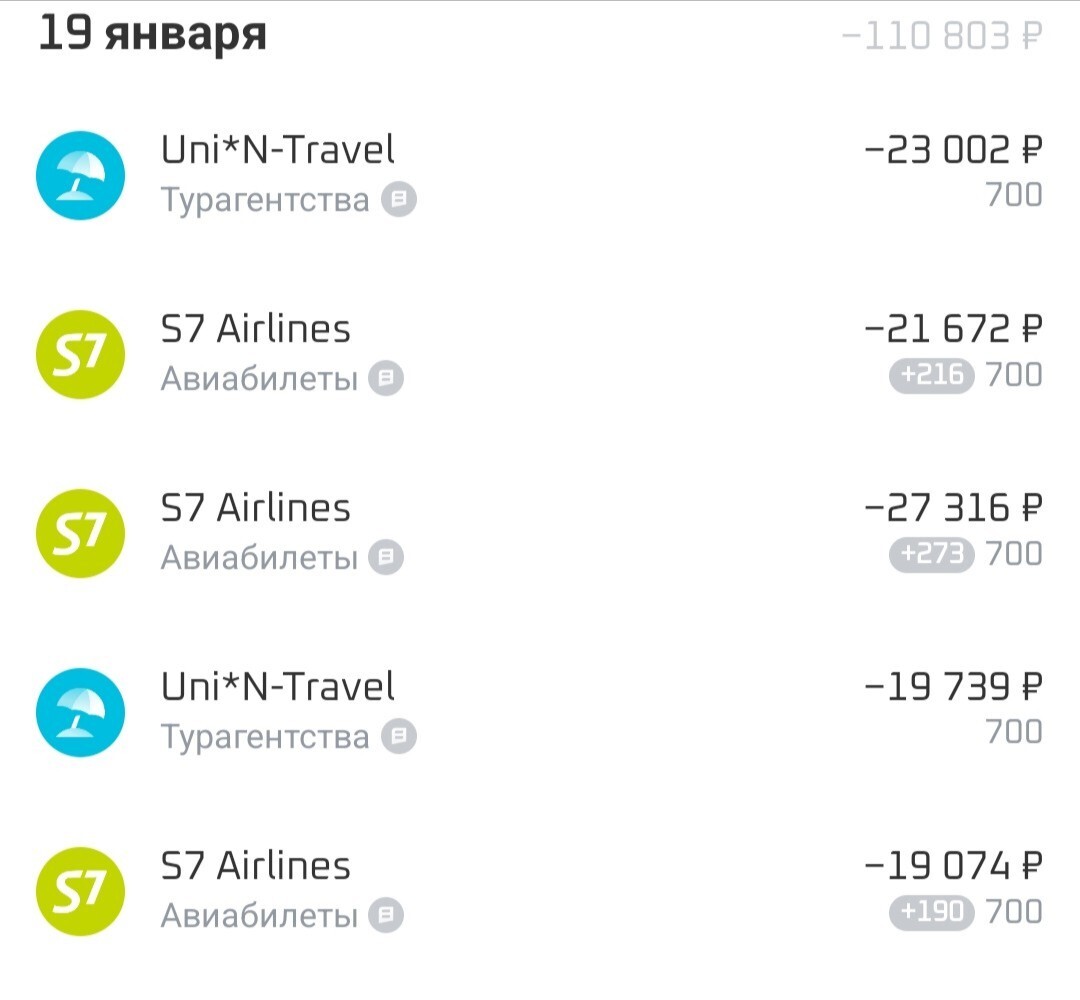
Task: Open note icon beside Турагентства, −19 739 ₽ row
Action: point(399,737)
